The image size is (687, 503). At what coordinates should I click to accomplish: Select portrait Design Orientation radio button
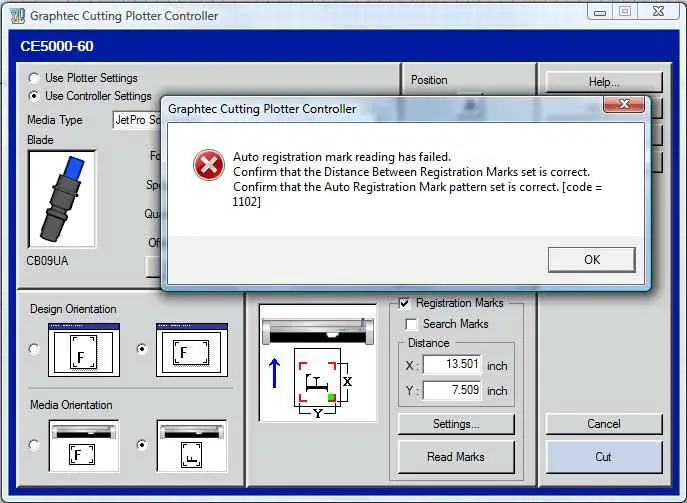click(x=34, y=349)
